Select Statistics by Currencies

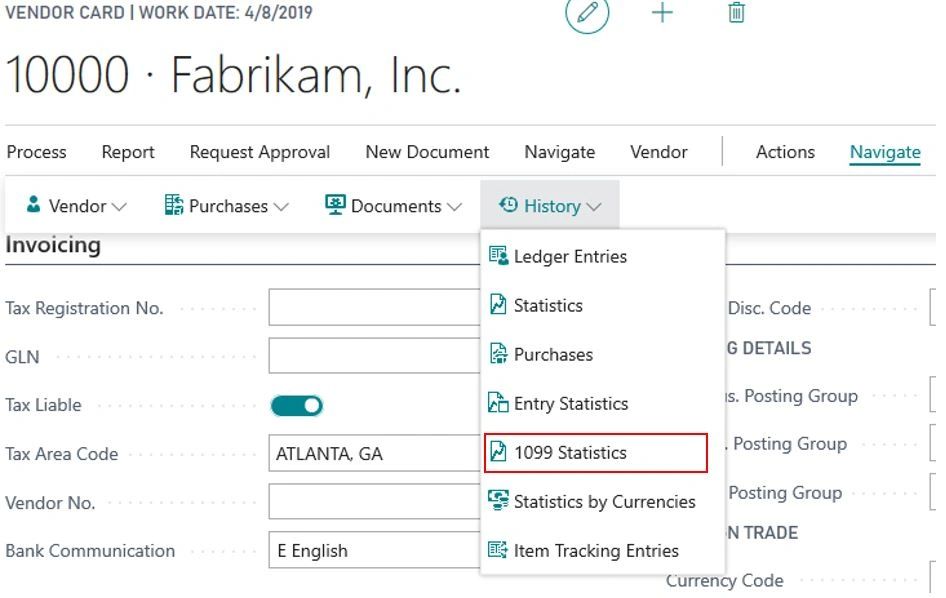(x=602, y=501)
